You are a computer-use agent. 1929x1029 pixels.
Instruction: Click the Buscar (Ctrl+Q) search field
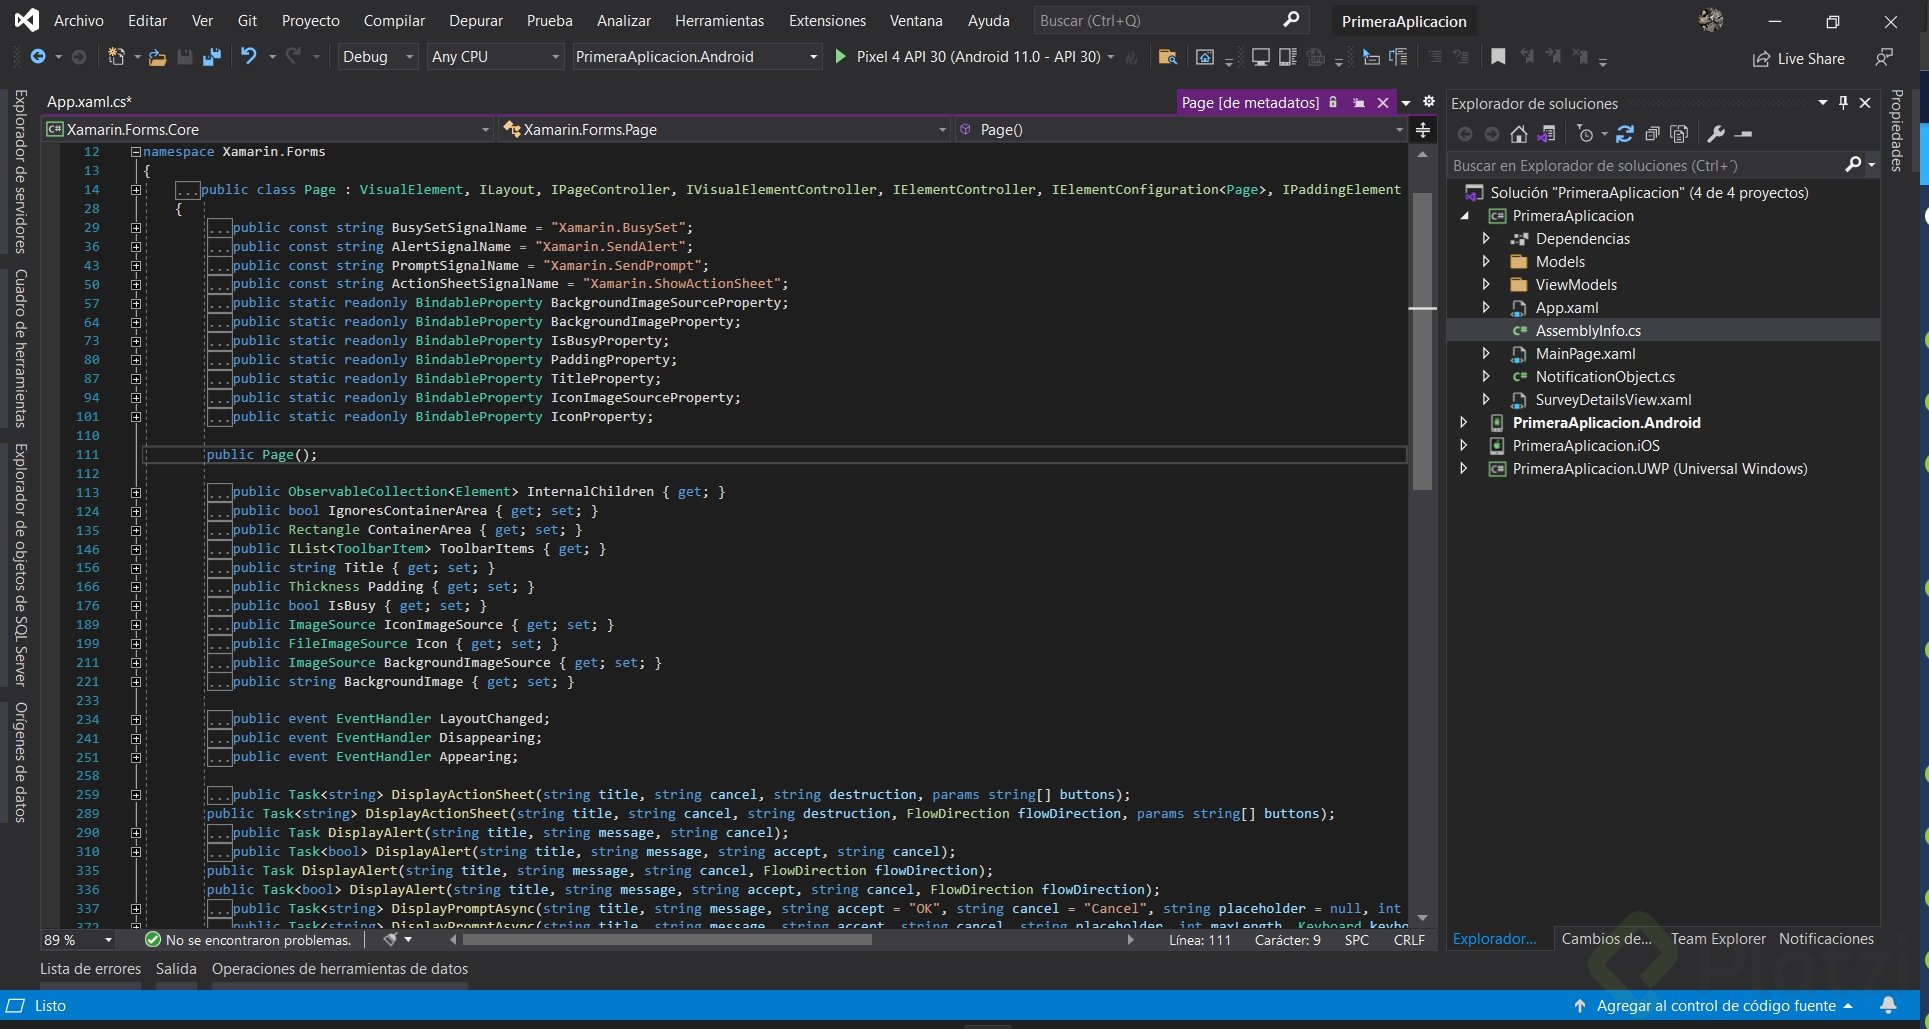click(x=1160, y=20)
